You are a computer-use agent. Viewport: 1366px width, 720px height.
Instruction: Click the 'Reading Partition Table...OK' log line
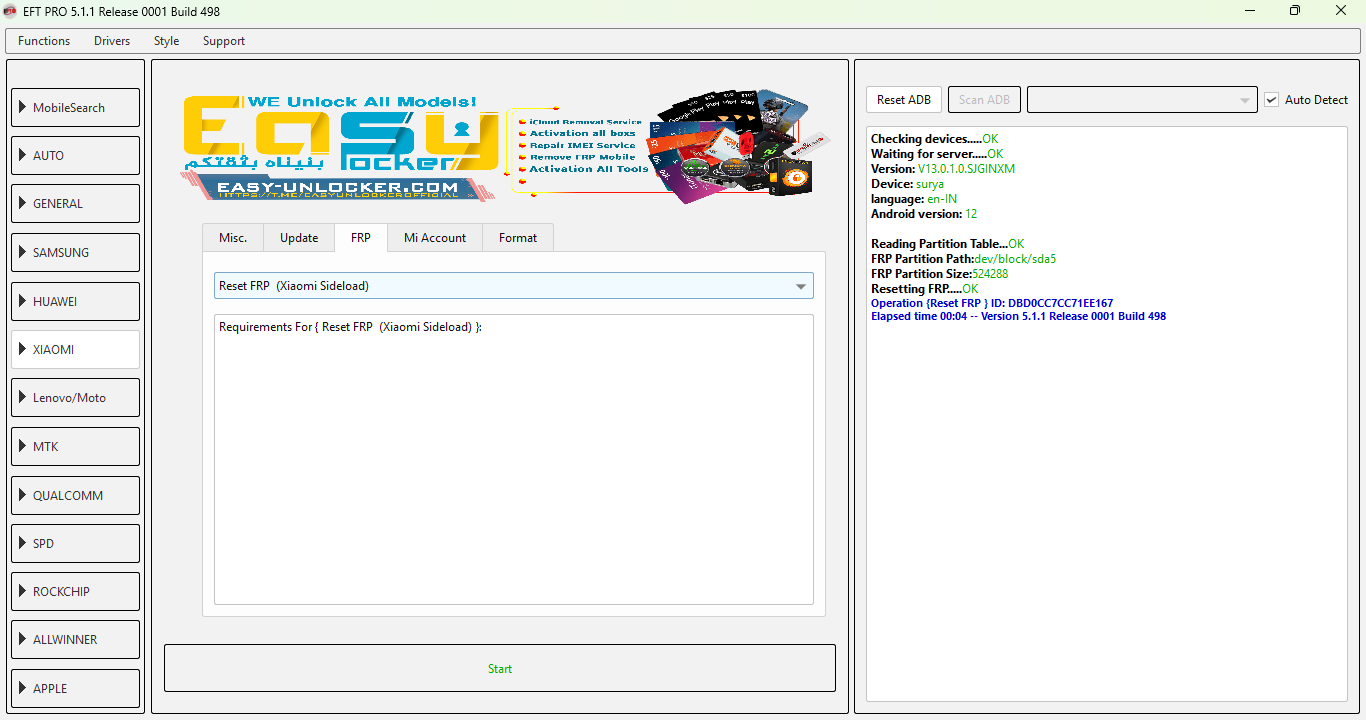tap(948, 244)
